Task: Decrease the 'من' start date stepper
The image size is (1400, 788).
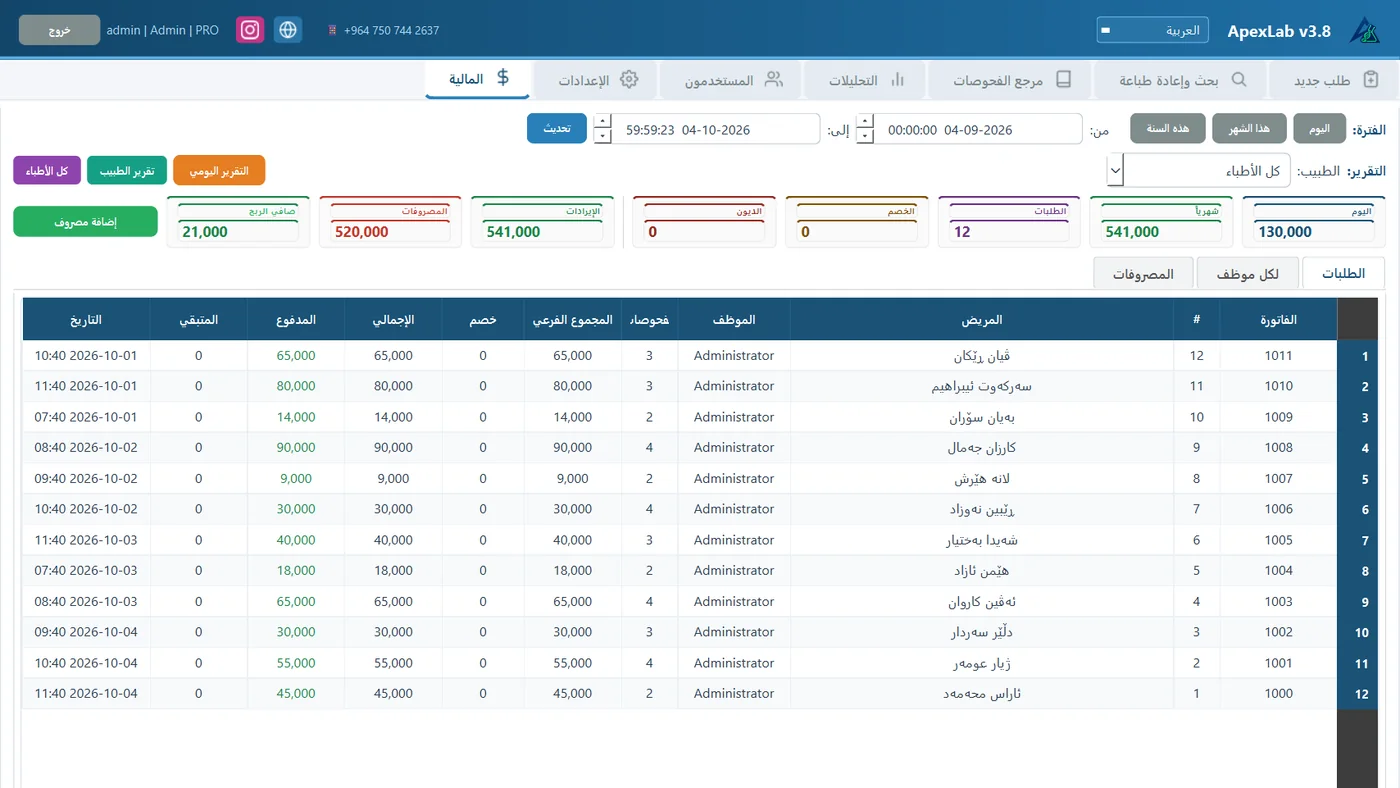Action: tap(865, 137)
